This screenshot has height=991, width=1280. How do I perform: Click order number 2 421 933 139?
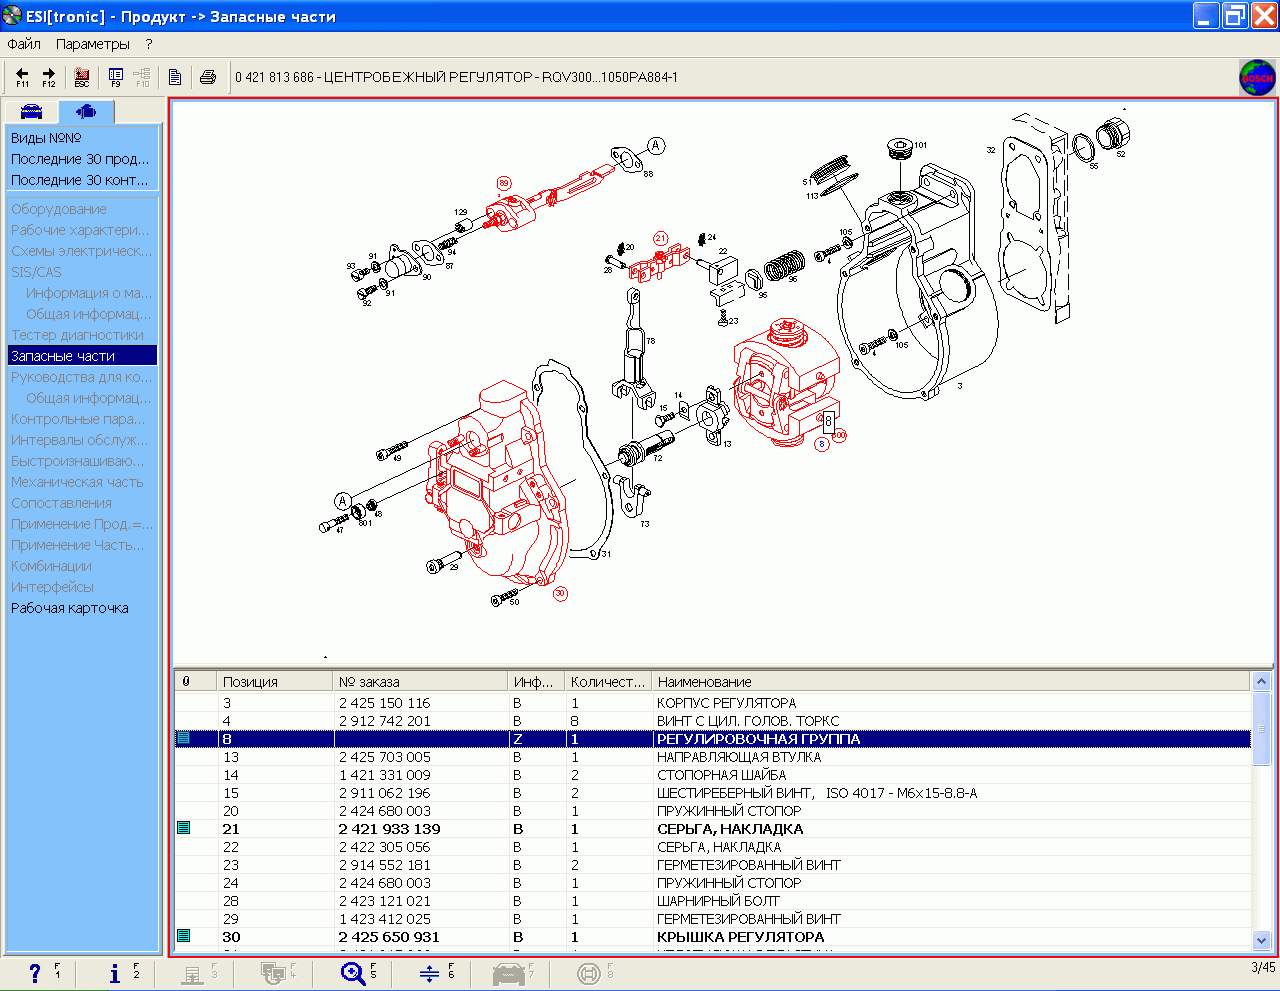click(389, 829)
